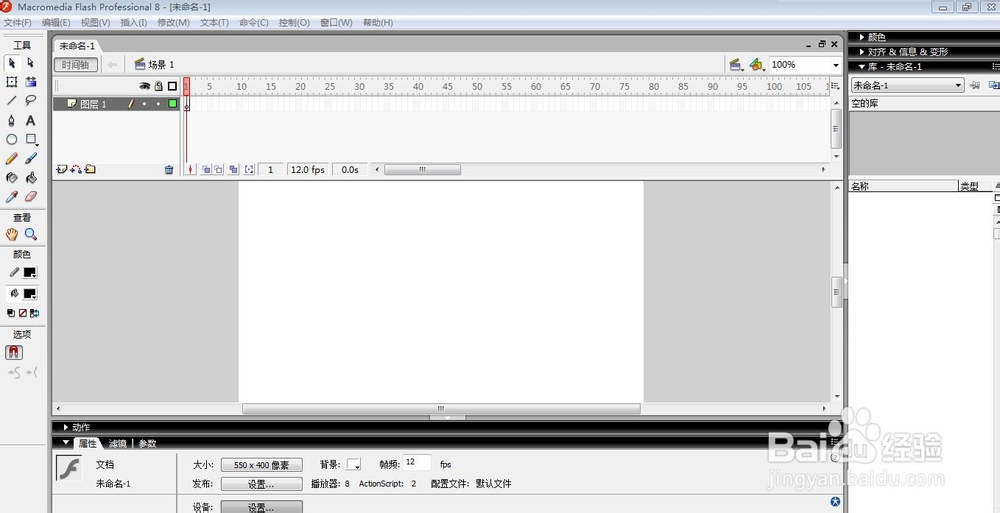Select the Text tool
The width and height of the screenshot is (1000, 513).
pos(30,121)
